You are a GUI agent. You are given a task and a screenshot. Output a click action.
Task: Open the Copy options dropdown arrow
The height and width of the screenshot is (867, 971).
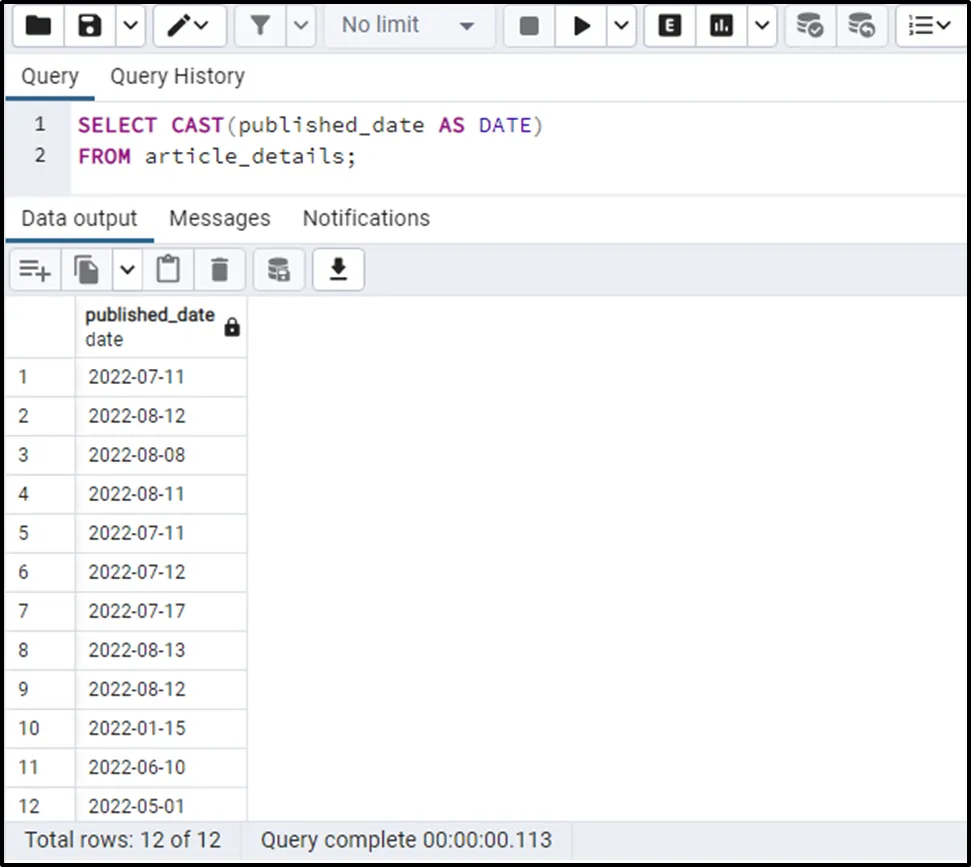pos(127,269)
